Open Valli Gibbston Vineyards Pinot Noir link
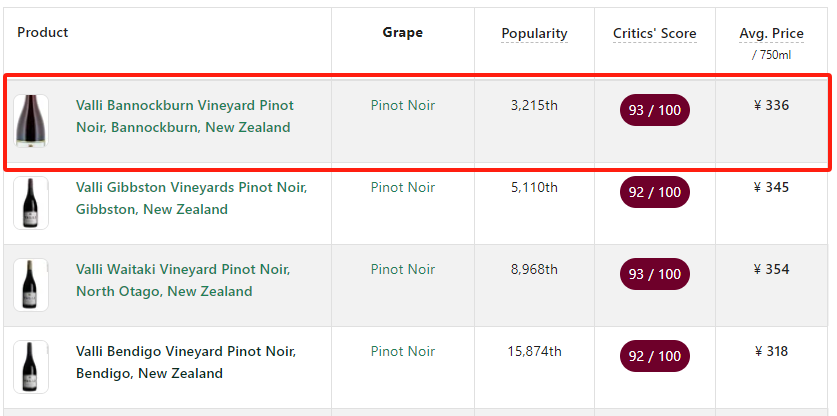This screenshot has height=416, width=837. tap(192, 198)
